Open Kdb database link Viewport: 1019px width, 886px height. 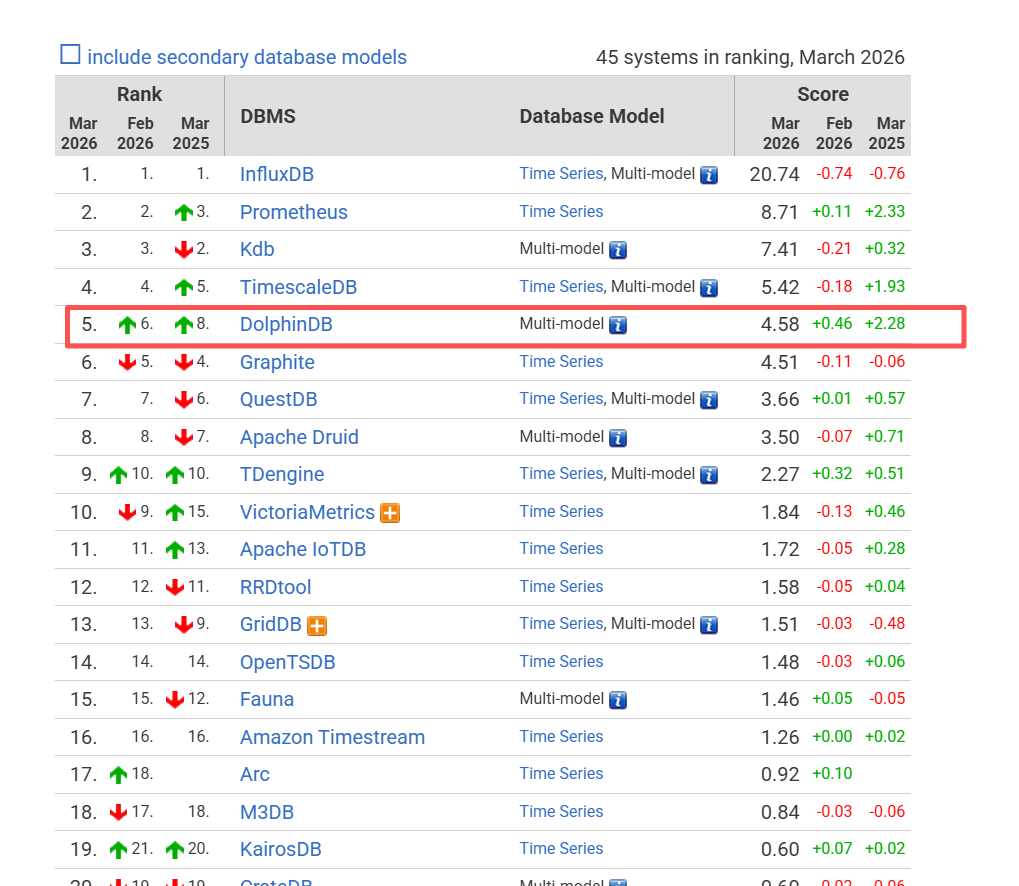pos(257,249)
